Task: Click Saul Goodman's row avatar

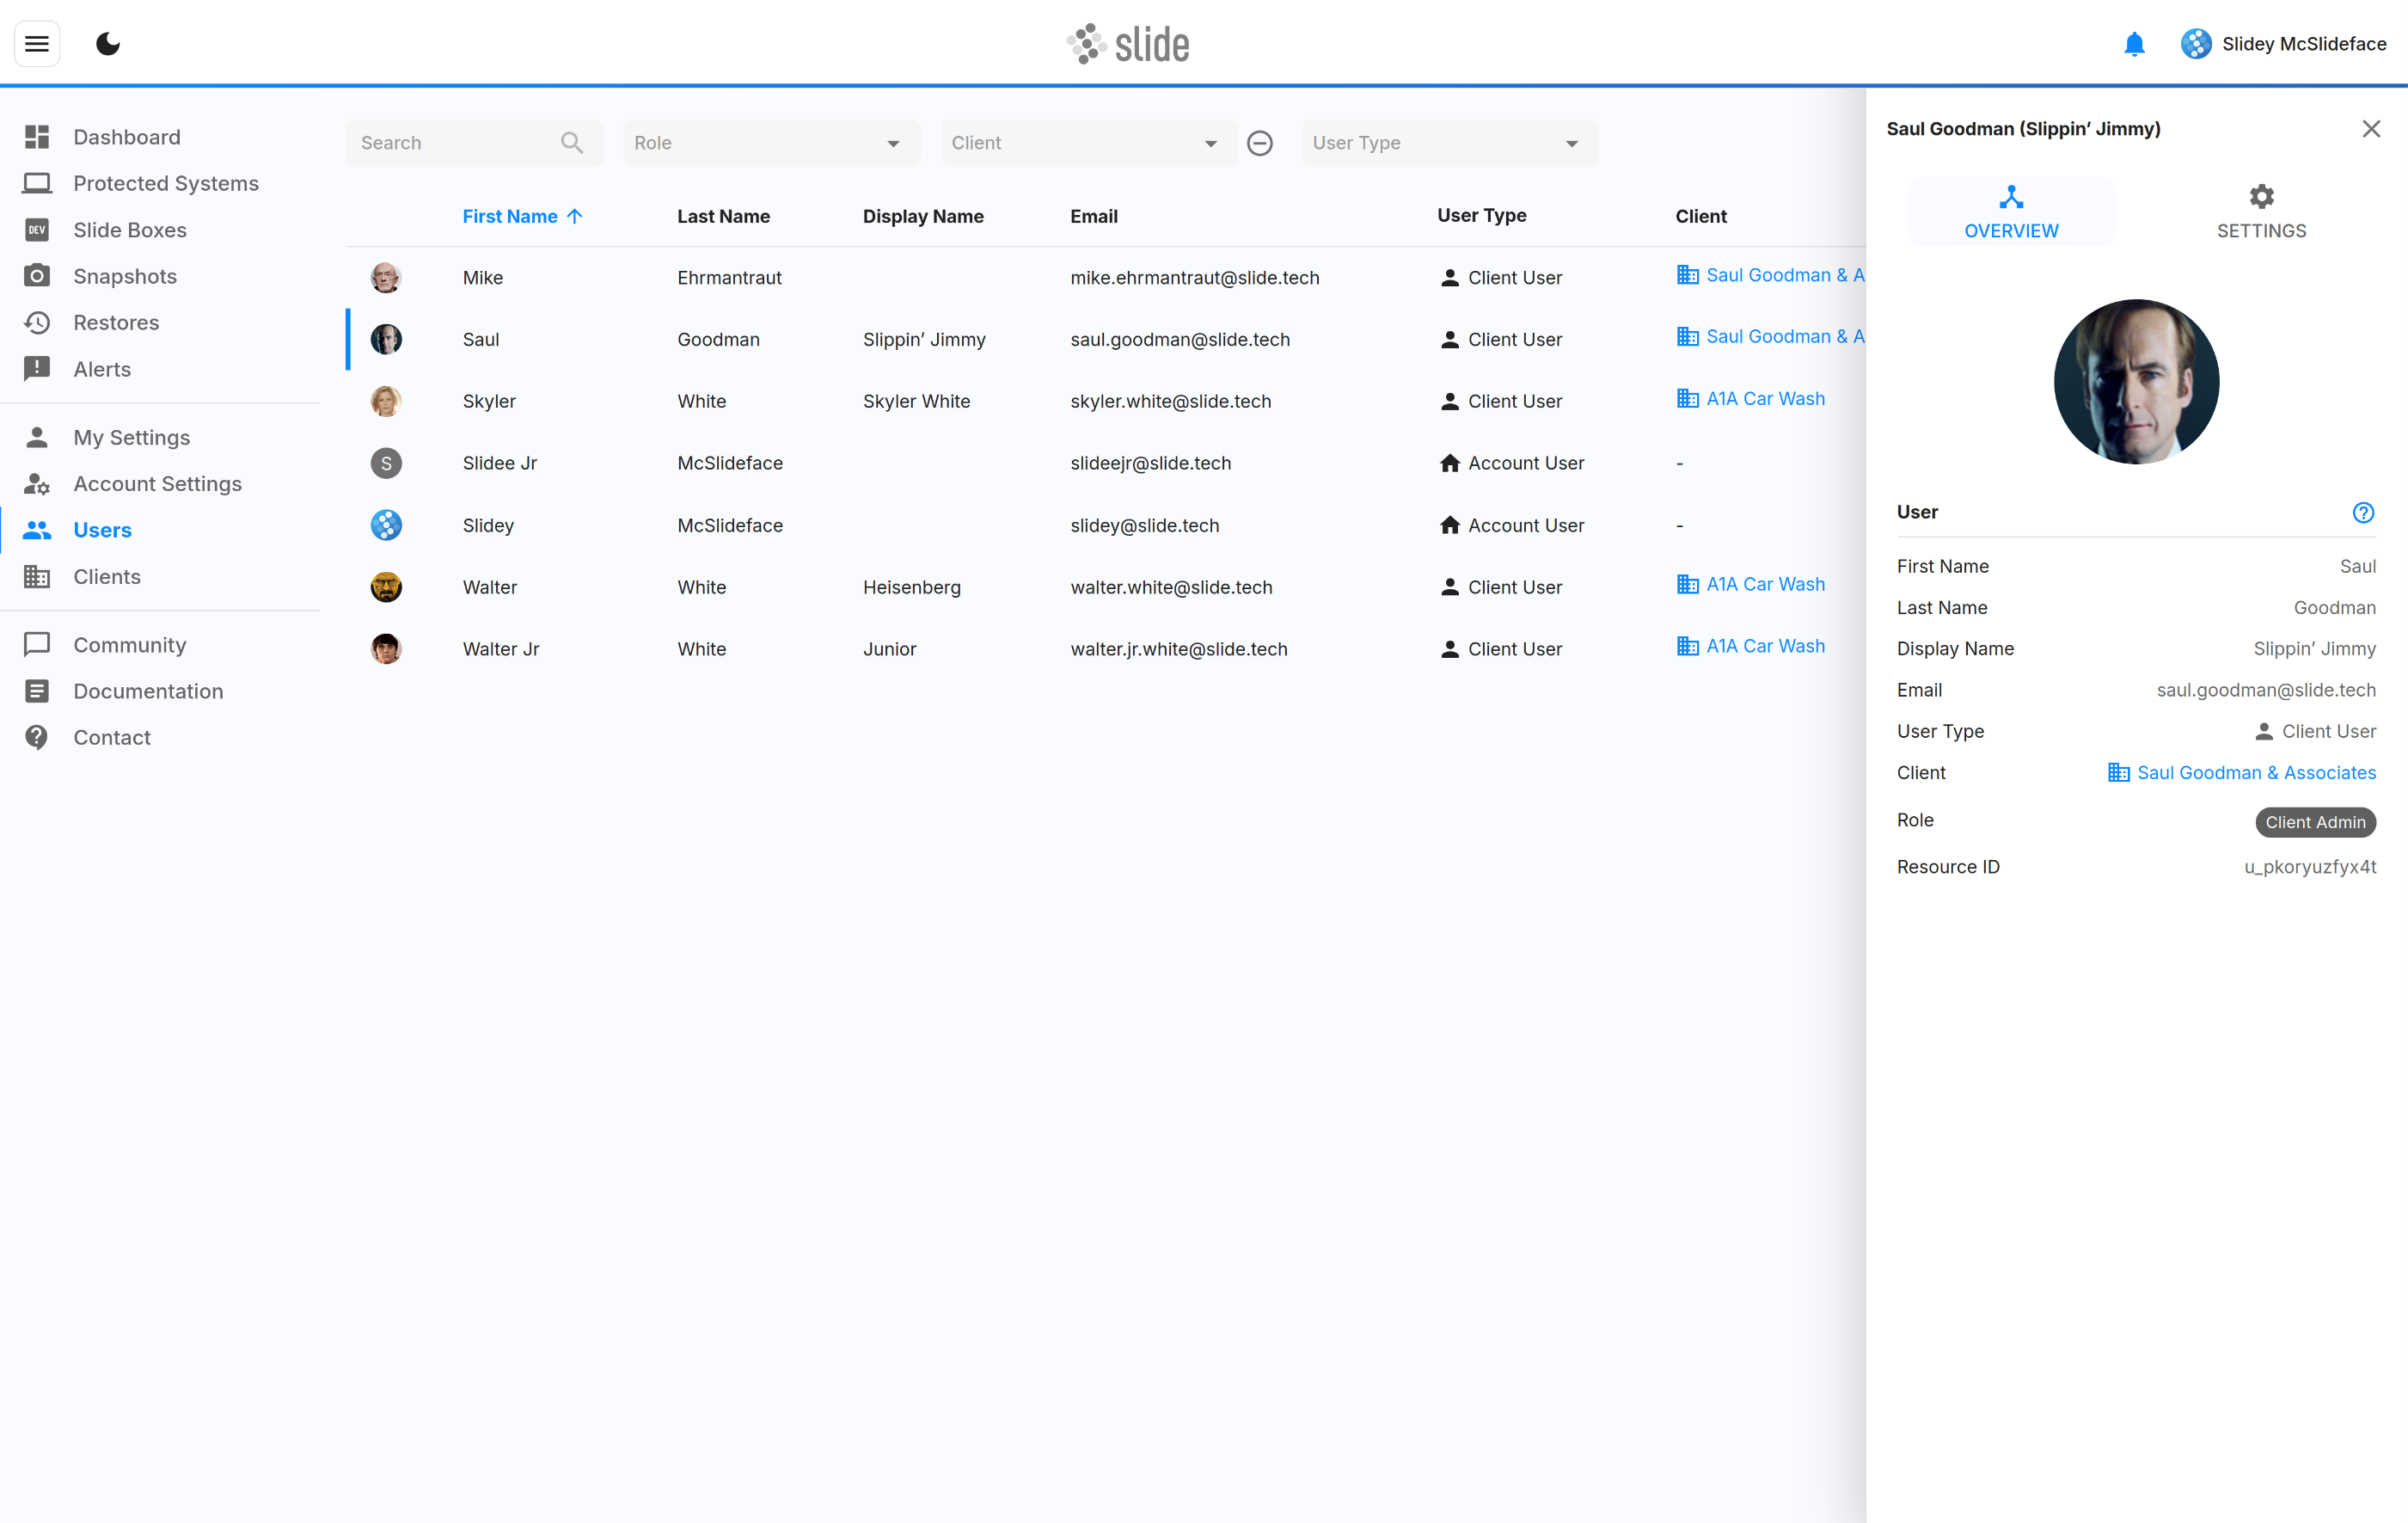Action: tap(386, 339)
